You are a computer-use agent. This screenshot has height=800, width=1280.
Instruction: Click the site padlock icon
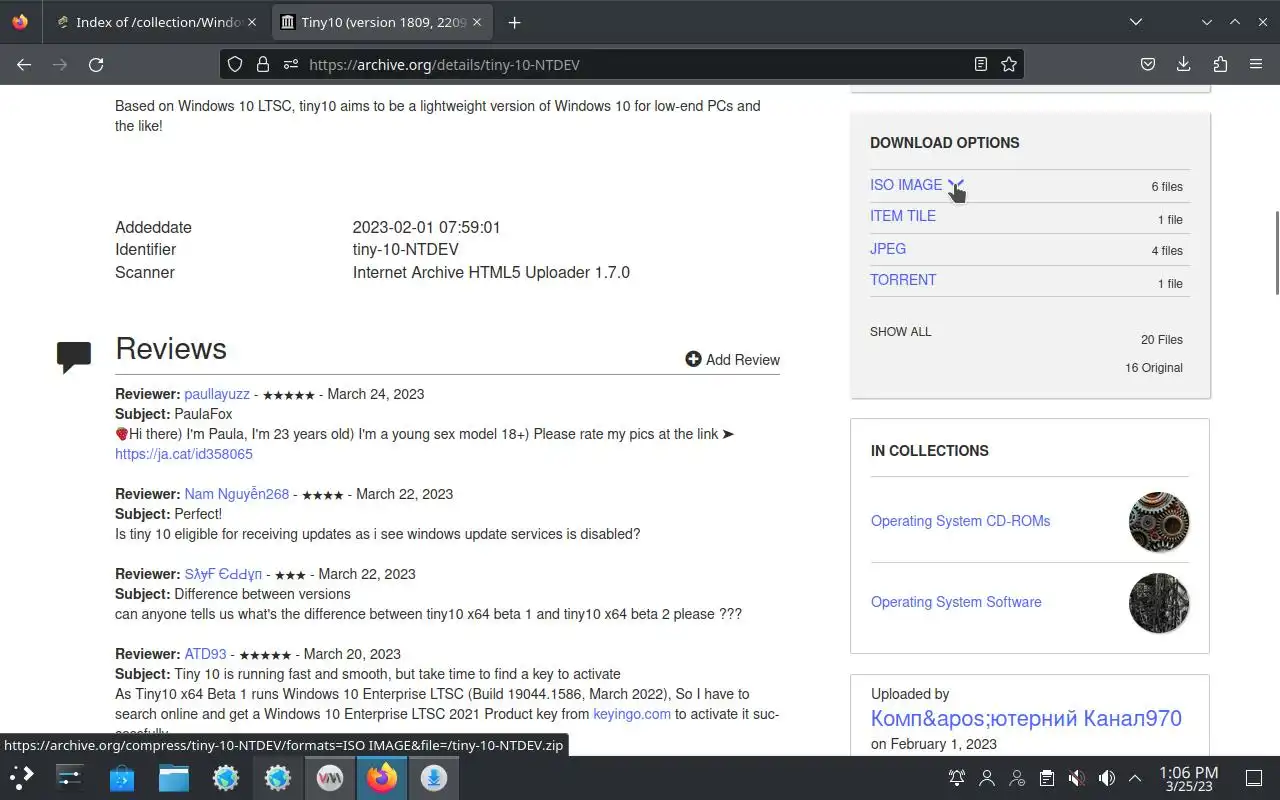coord(263,64)
